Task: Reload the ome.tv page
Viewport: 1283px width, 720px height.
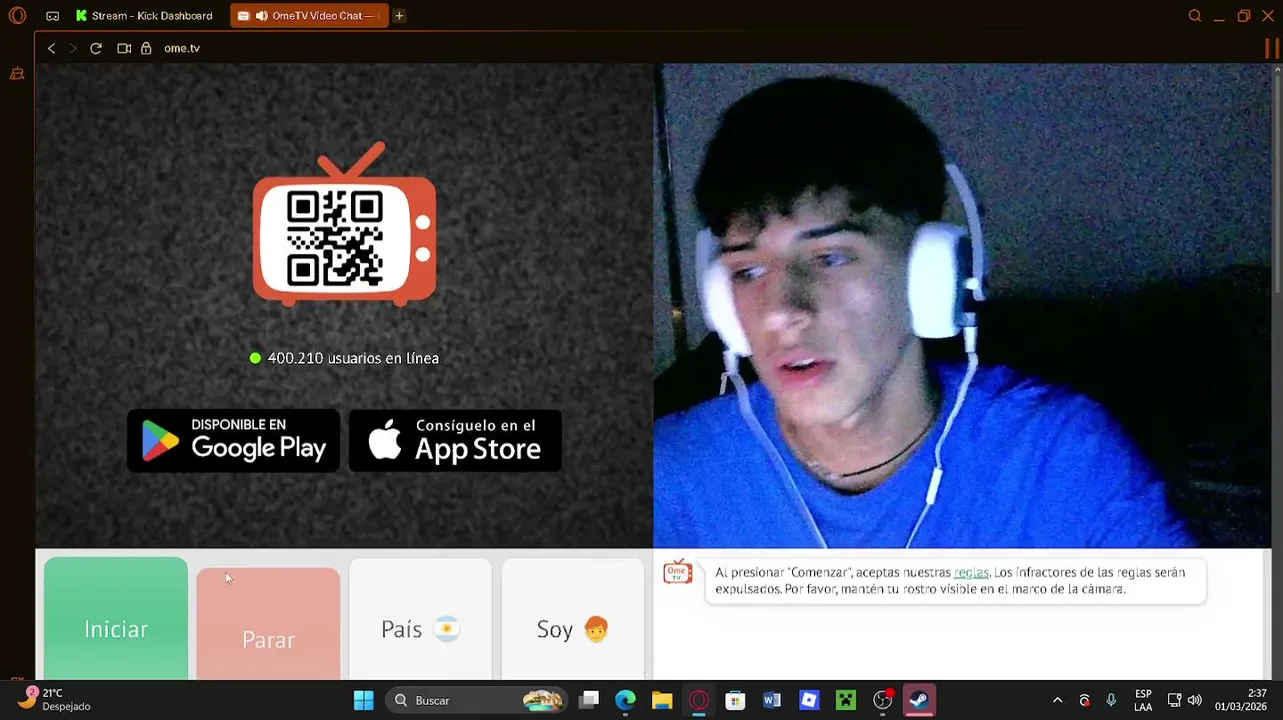Action: pos(96,48)
